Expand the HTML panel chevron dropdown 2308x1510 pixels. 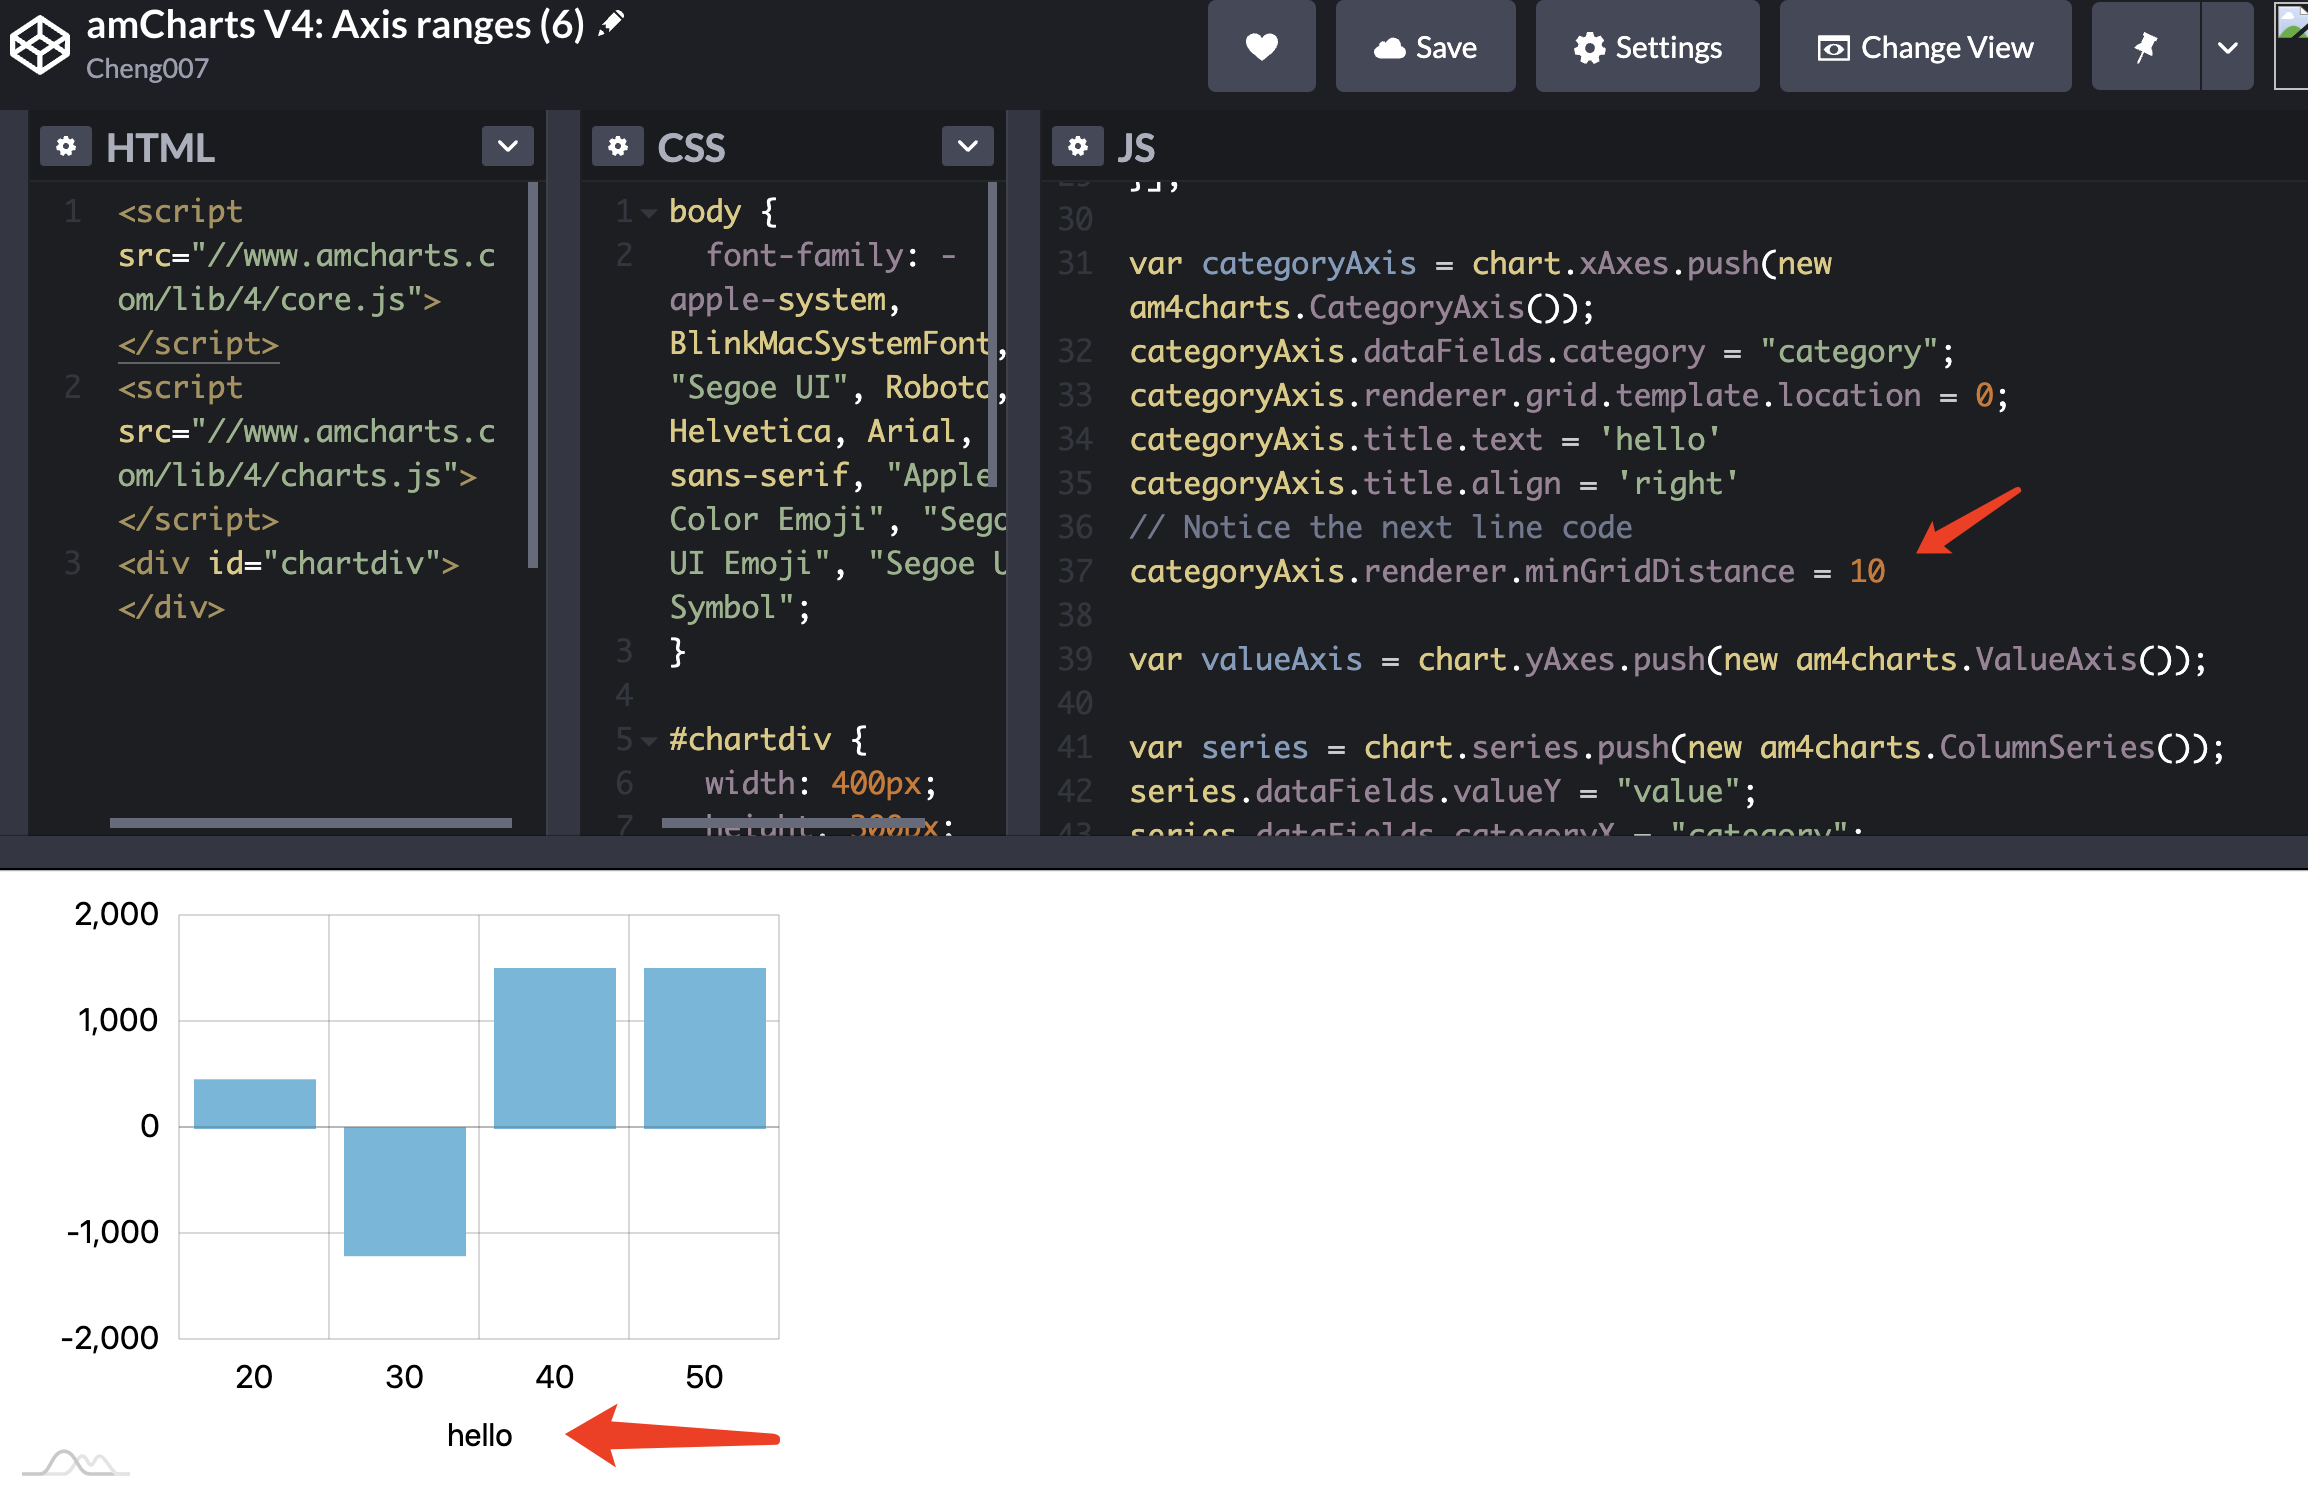[x=507, y=146]
